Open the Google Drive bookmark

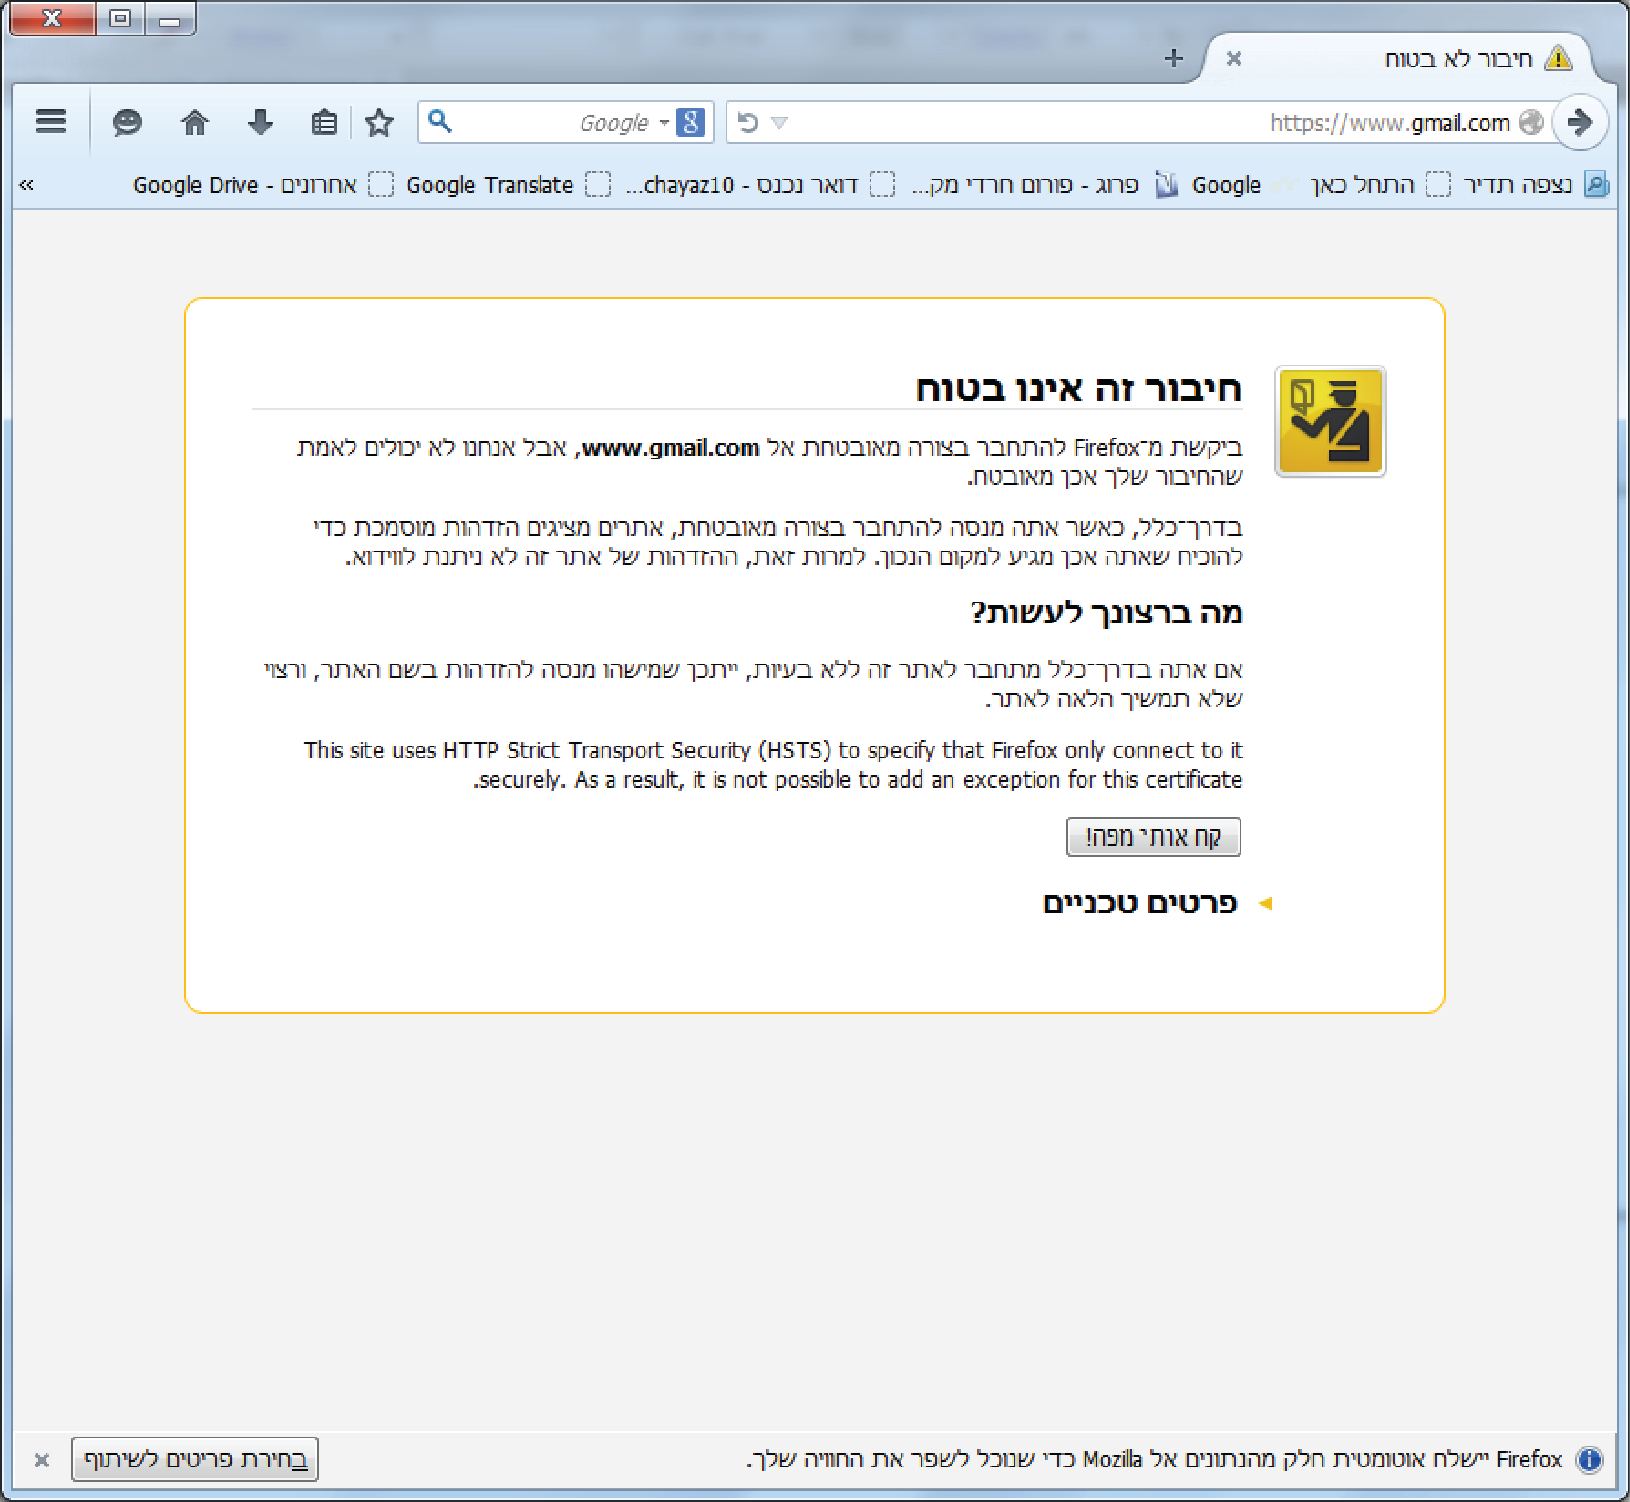point(263,185)
